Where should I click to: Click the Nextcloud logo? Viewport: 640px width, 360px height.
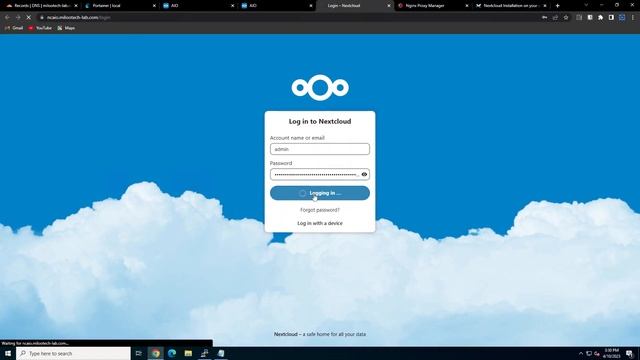click(x=320, y=87)
